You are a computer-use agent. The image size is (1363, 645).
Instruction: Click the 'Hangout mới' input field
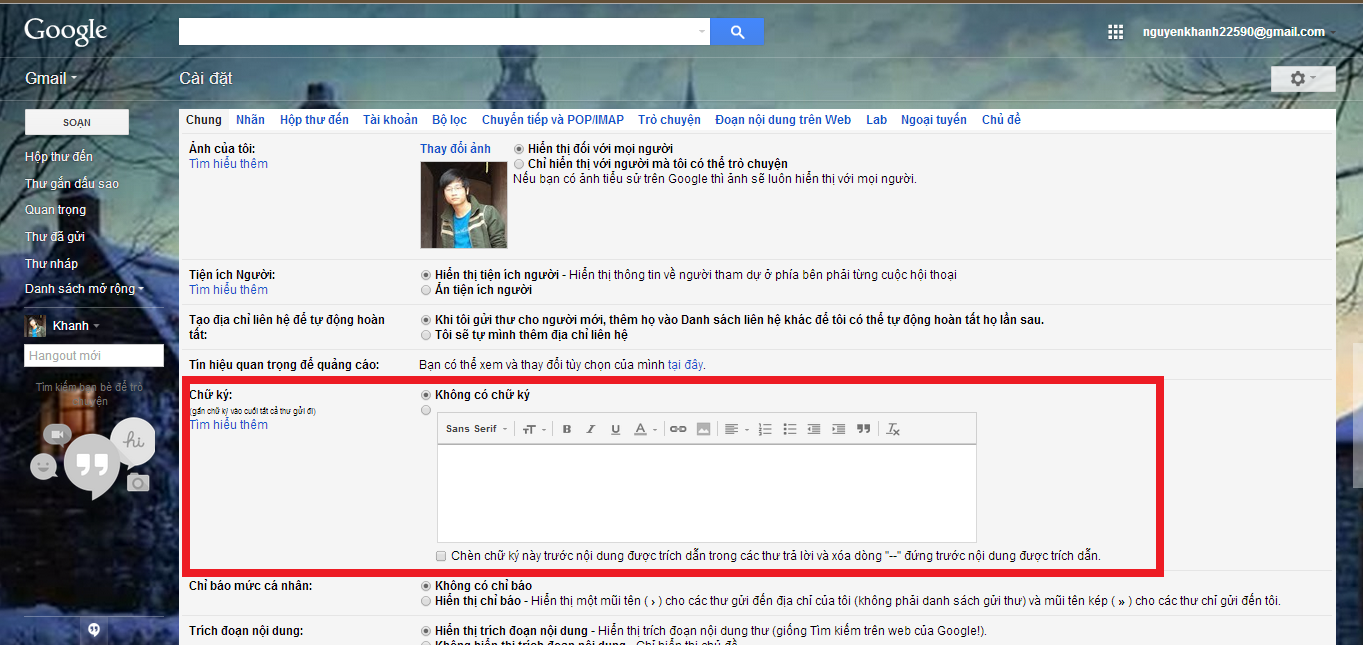(x=94, y=355)
